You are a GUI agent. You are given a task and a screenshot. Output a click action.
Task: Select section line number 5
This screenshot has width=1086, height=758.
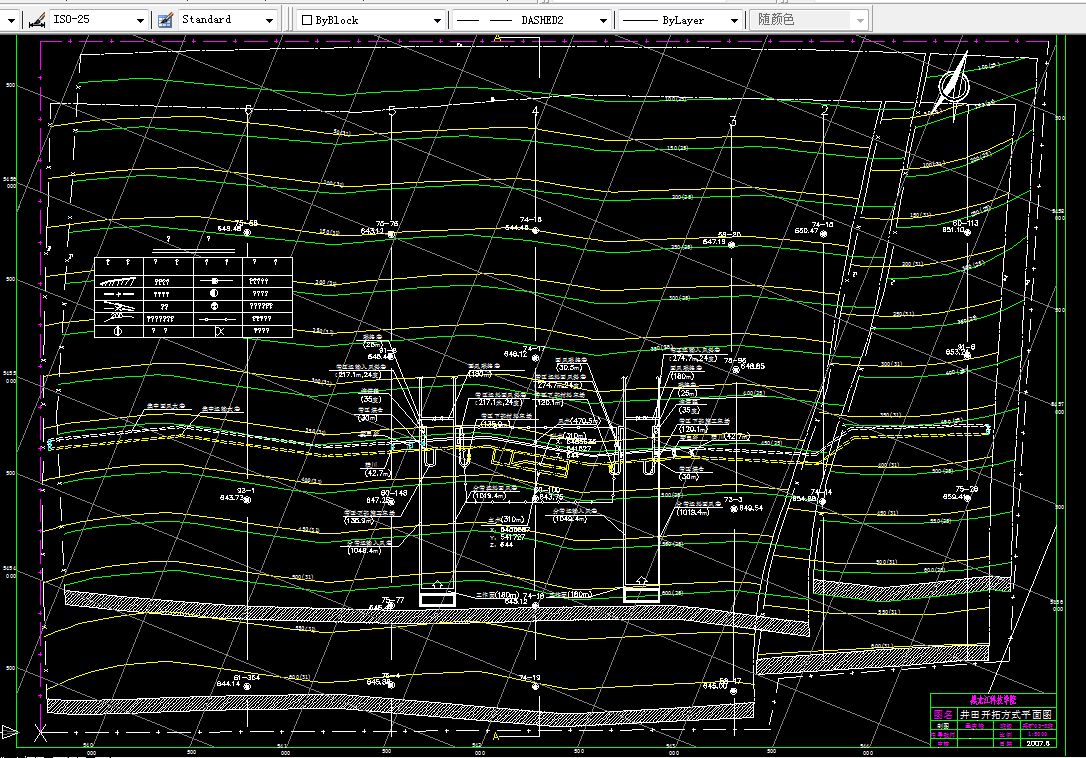tap(392, 111)
